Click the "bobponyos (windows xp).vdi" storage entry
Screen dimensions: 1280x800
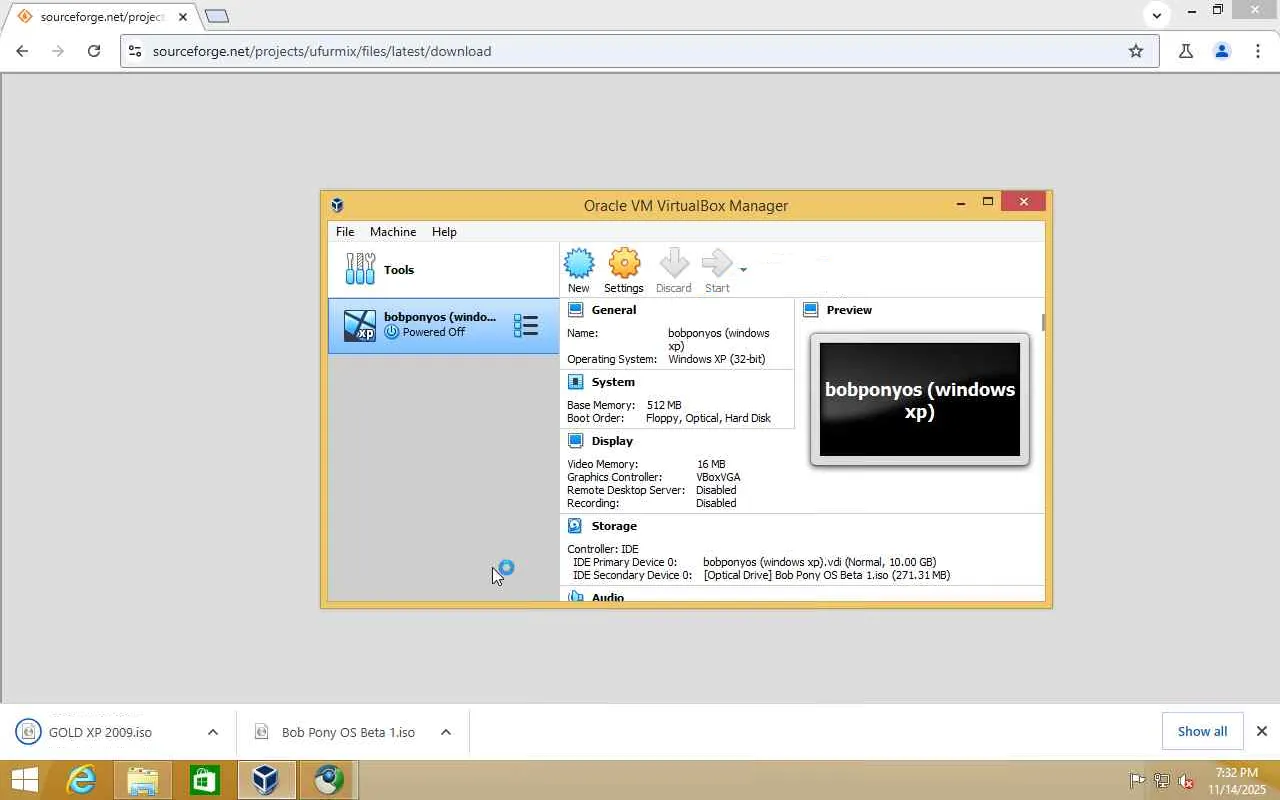pyautogui.click(x=819, y=562)
